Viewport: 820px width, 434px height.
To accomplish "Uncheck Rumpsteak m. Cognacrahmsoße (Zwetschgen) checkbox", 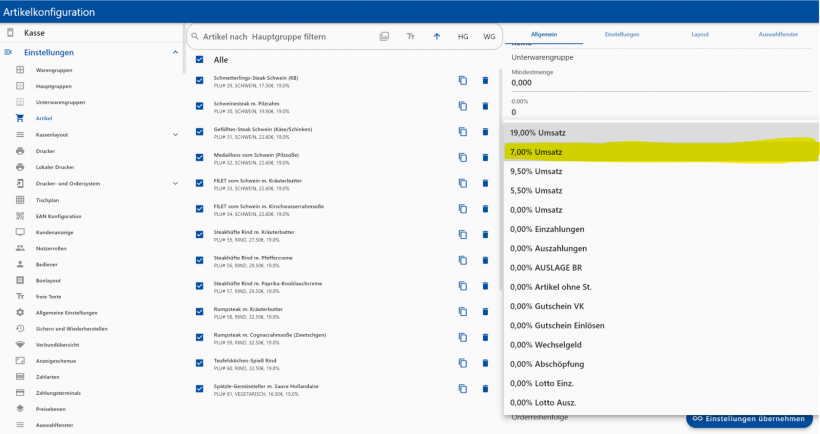I will (199, 337).
